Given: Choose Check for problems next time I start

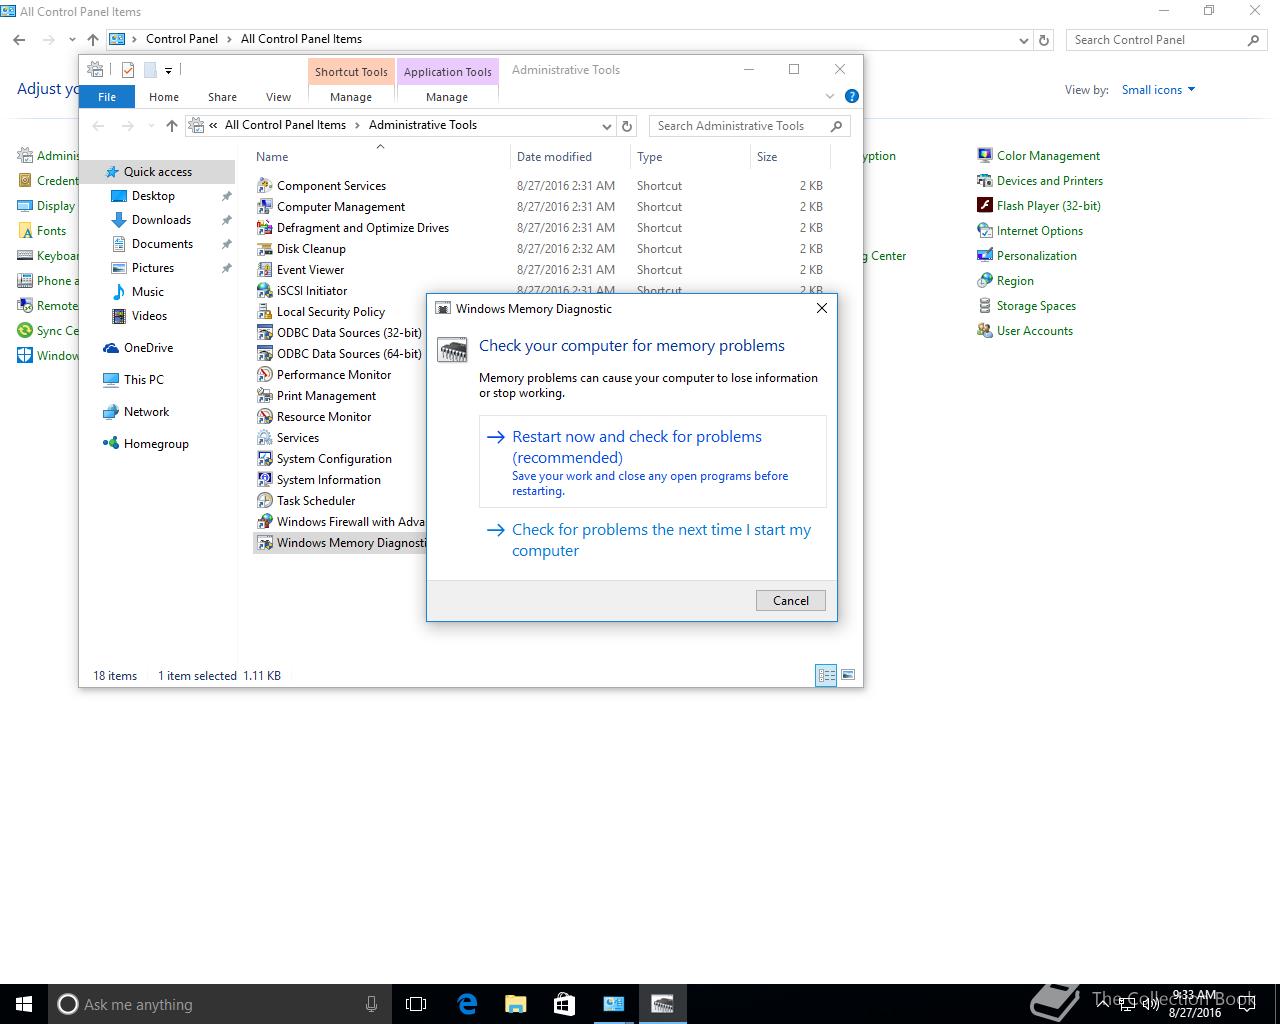Looking at the screenshot, I should click(x=653, y=540).
